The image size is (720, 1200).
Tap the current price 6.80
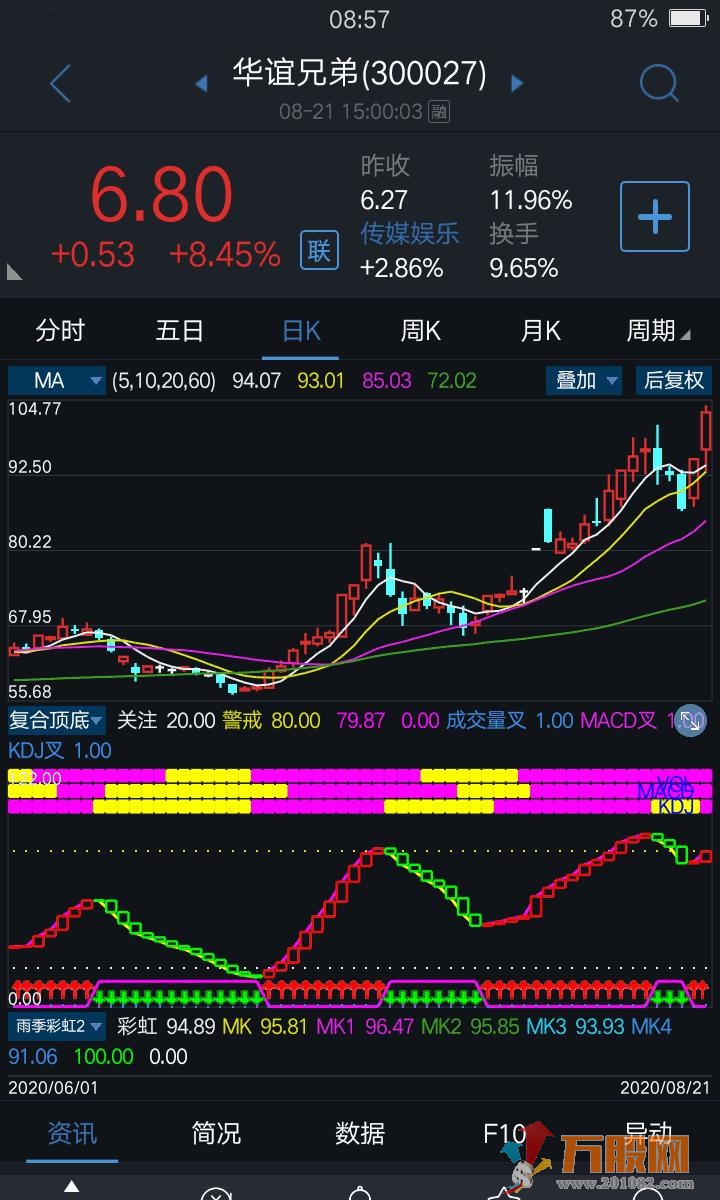pos(162,194)
